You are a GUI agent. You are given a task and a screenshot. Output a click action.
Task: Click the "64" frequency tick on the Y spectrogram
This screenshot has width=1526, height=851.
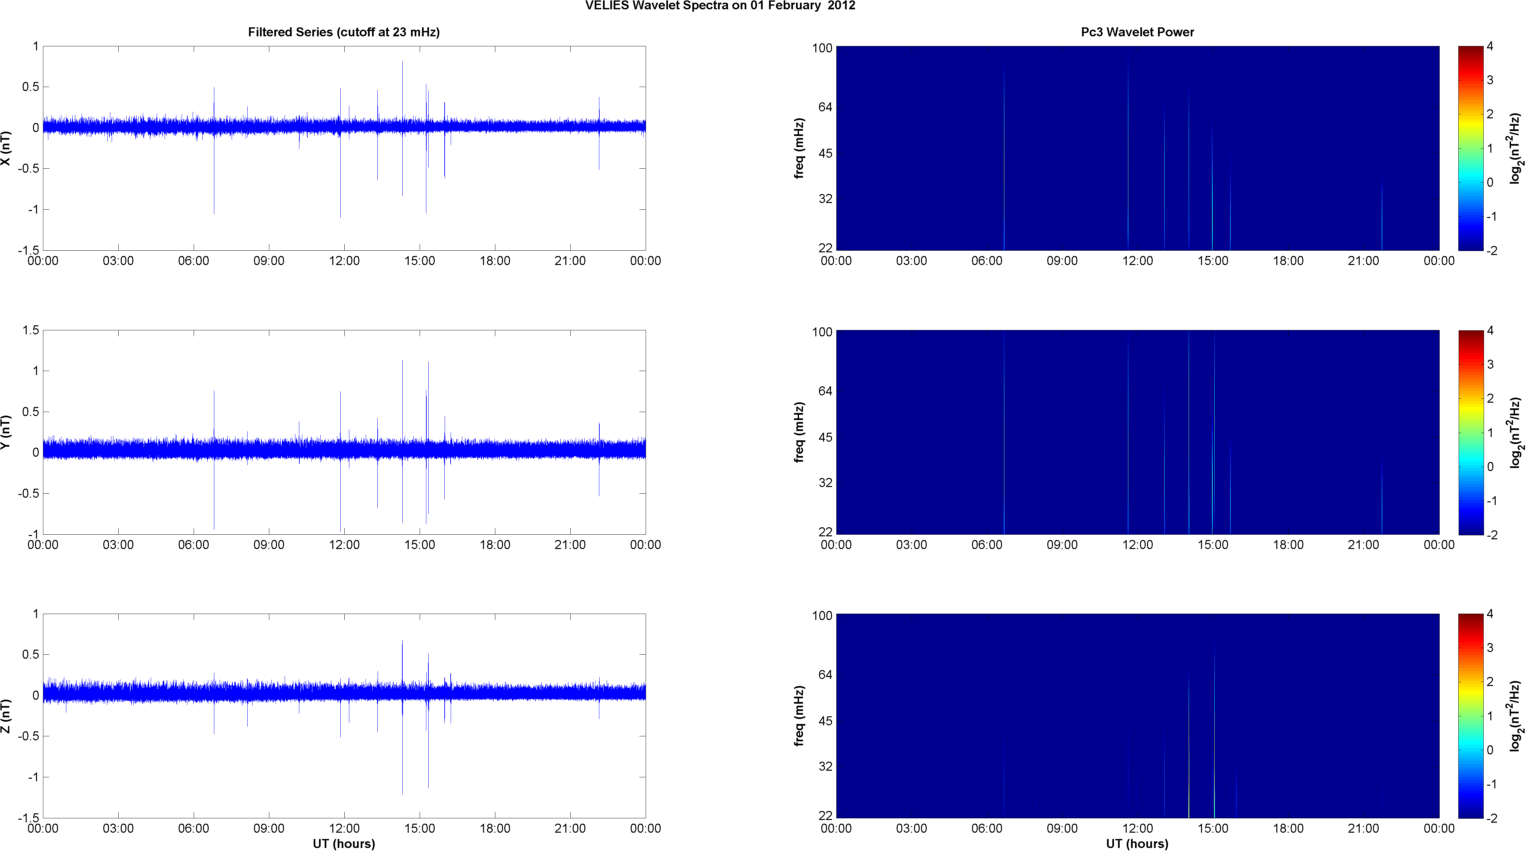pyautogui.click(x=826, y=391)
